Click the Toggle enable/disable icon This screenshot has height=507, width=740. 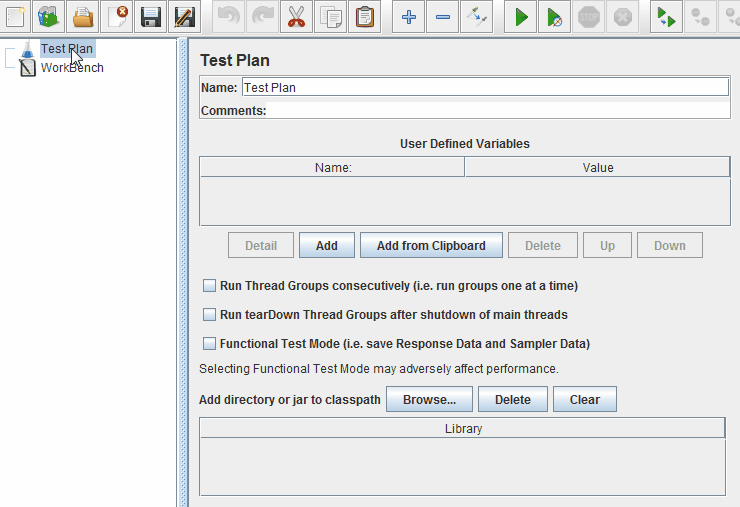[x=477, y=17]
